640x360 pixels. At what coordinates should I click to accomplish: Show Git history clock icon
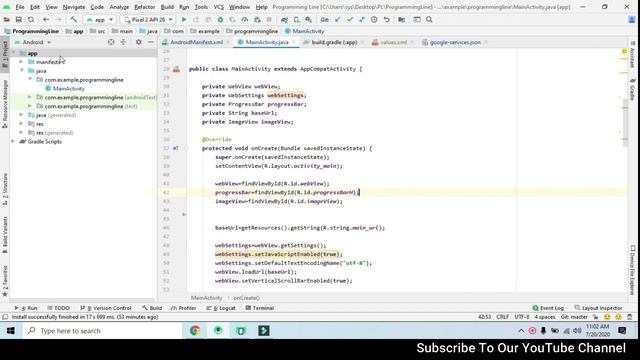[374, 20]
